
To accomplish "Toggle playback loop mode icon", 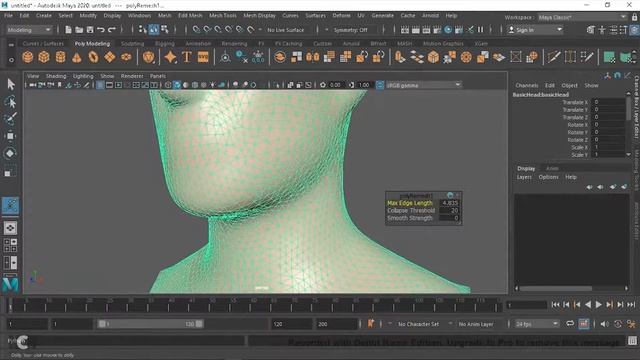I will tap(570, 324).
